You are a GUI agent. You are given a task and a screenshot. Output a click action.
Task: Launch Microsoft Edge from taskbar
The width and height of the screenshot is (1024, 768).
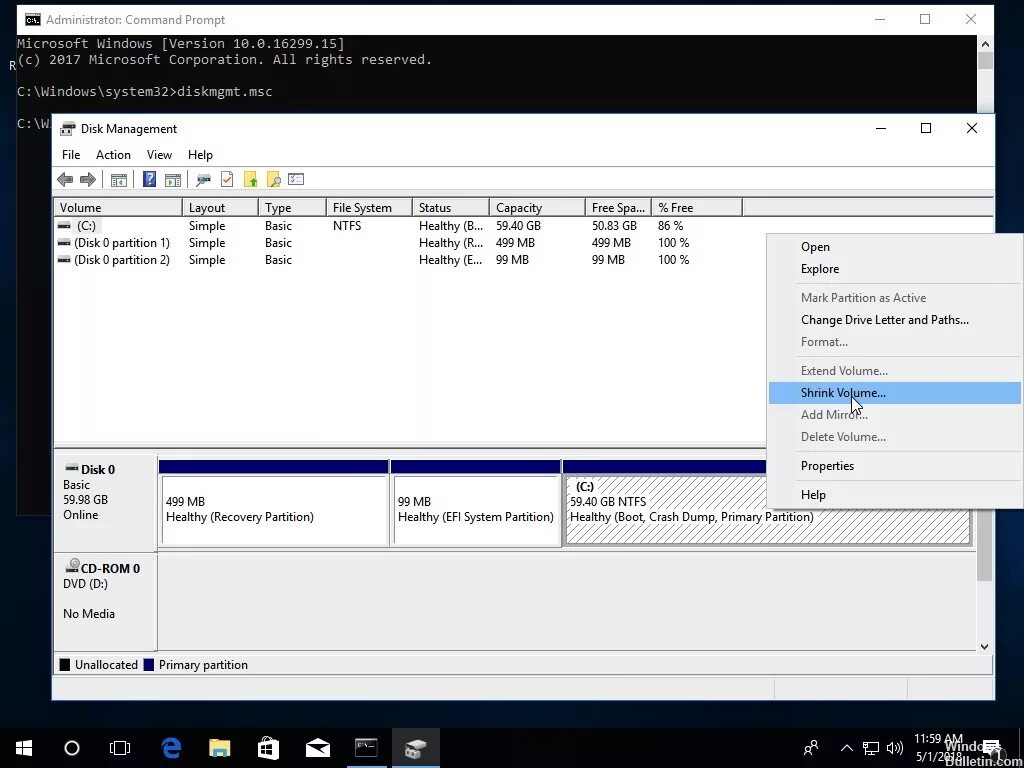point(171,748)
